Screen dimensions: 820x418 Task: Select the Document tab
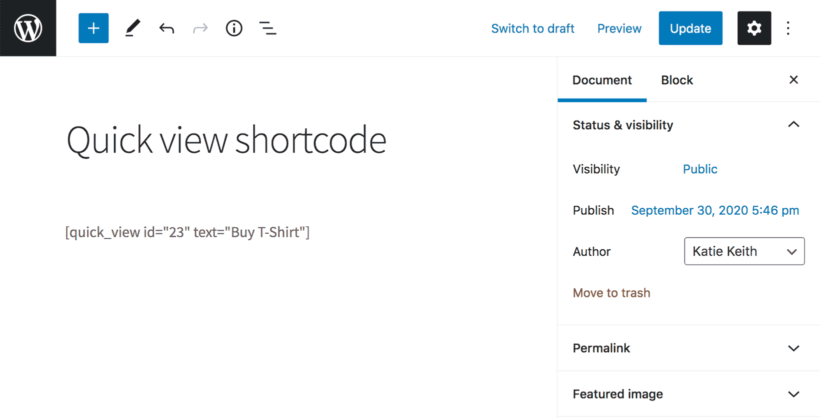[x=602, y=80]
